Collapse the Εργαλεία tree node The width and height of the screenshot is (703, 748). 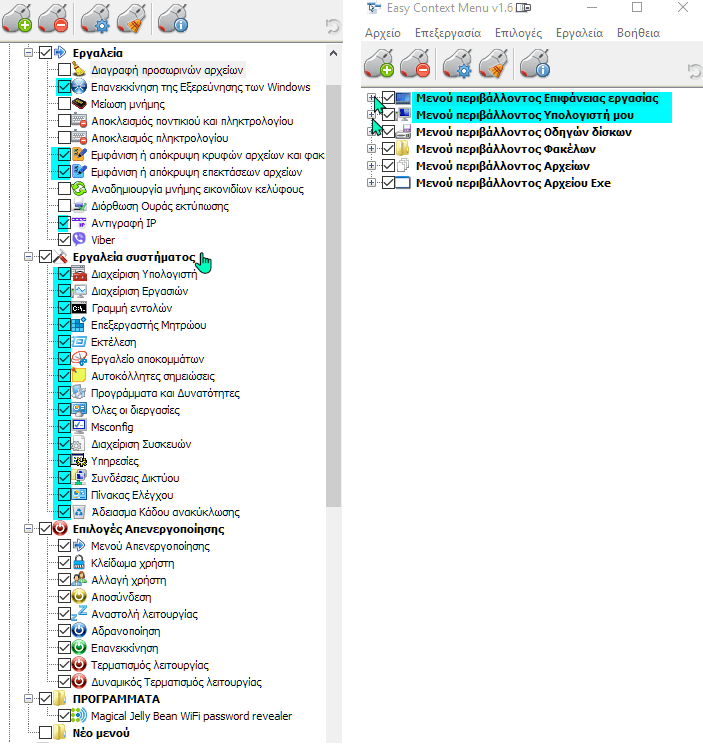(29, 52)
